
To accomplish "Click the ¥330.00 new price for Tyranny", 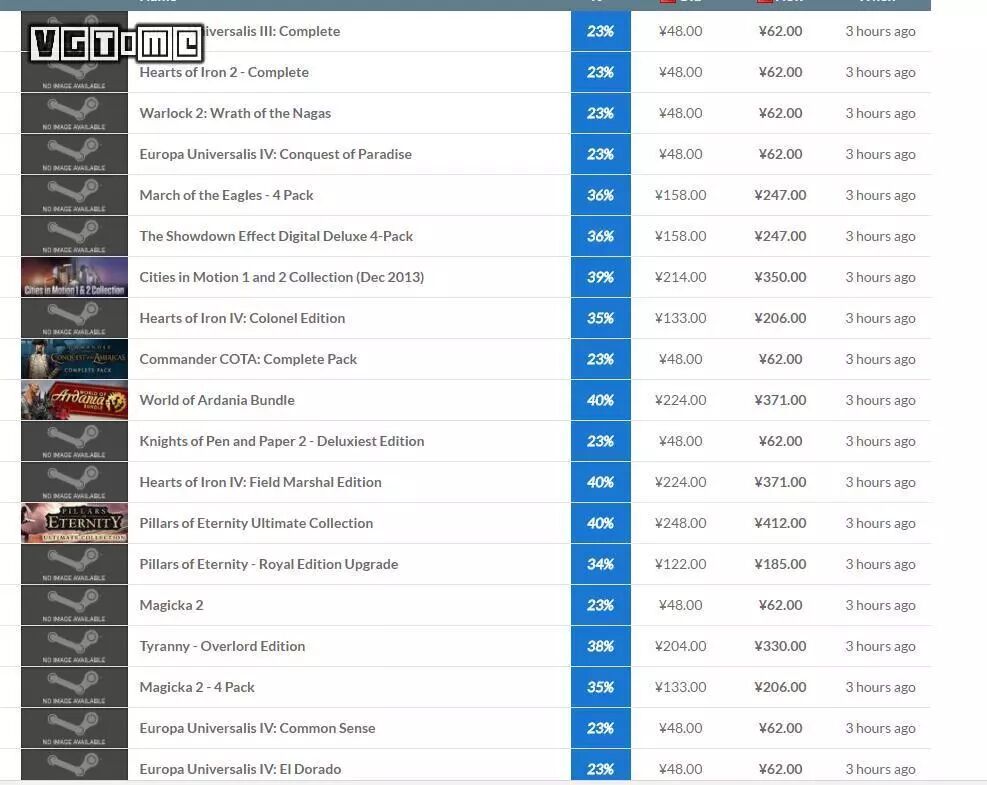I will 781,646.
